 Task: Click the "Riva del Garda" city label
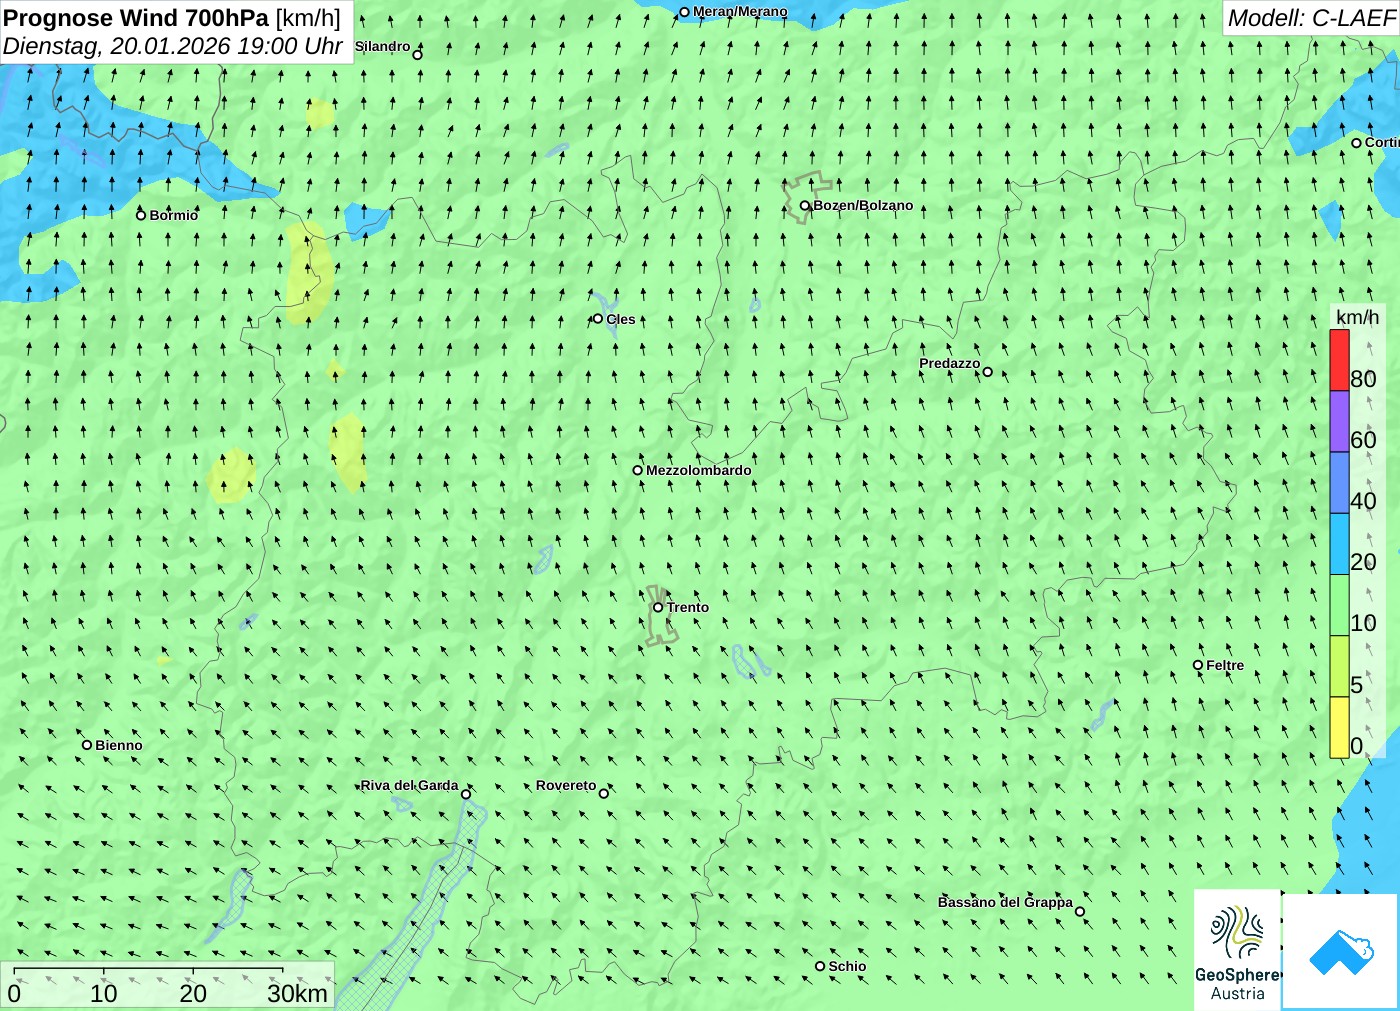click(410, 786)
